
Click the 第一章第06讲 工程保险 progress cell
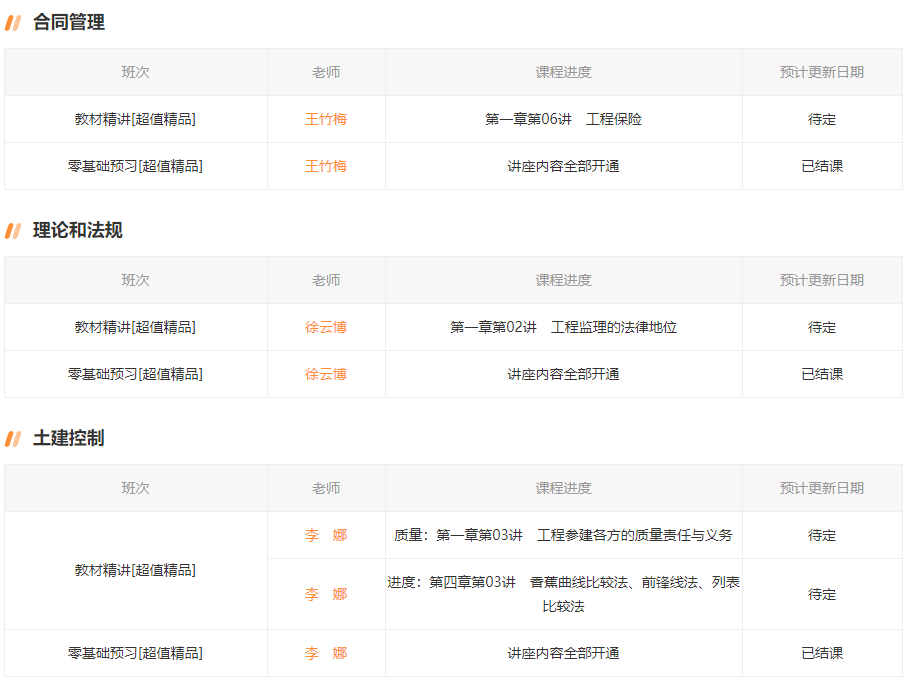[563, 119]
